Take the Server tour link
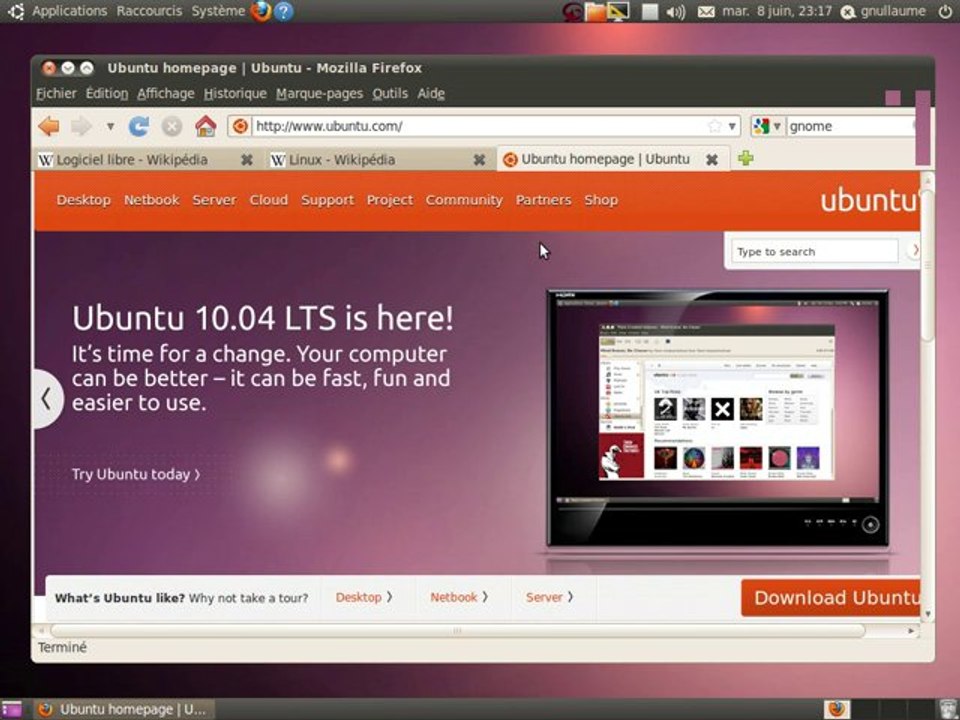The width and height of the screenshot is (960, 720). [x=550, y=597]
